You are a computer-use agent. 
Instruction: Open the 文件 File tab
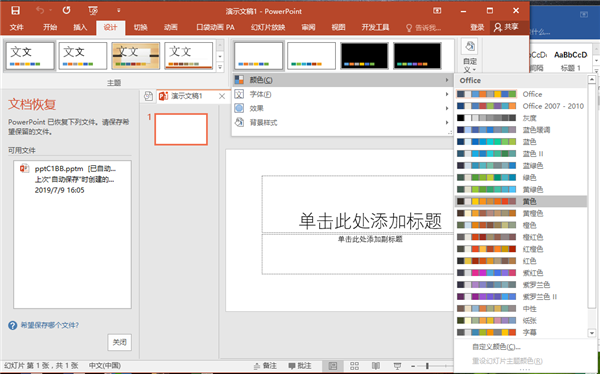pyautogui.click(x=16, y=27)
